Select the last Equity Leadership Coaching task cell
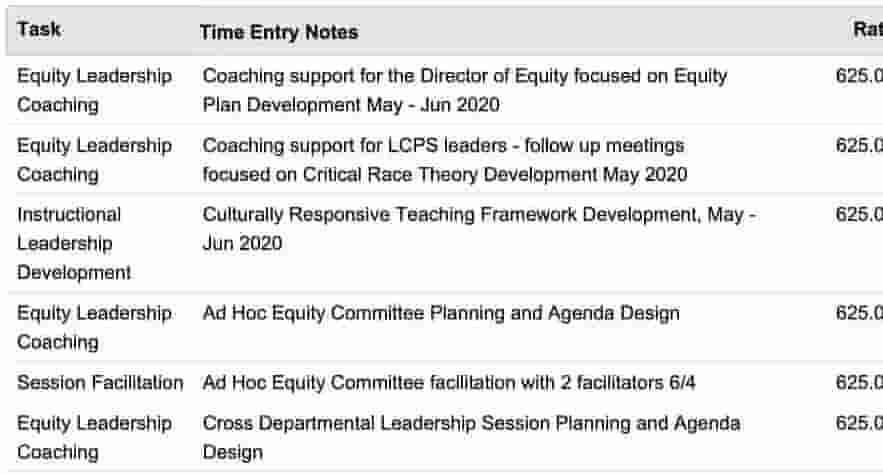This screenshot has height=475, width=883. 94,438
